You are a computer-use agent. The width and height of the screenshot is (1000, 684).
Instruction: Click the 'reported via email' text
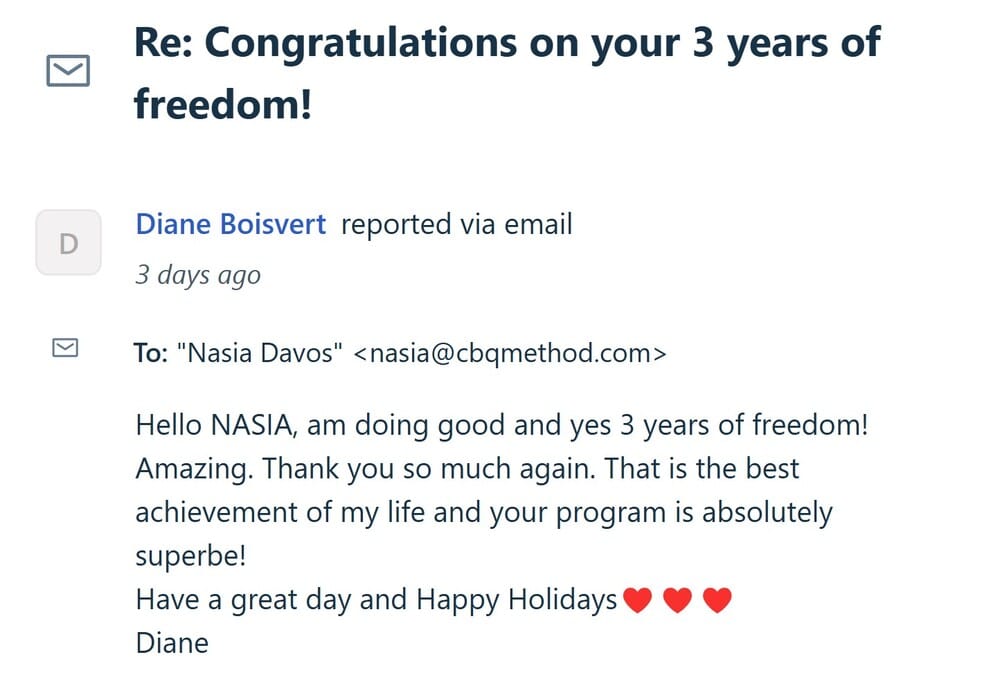pos(456,224)
